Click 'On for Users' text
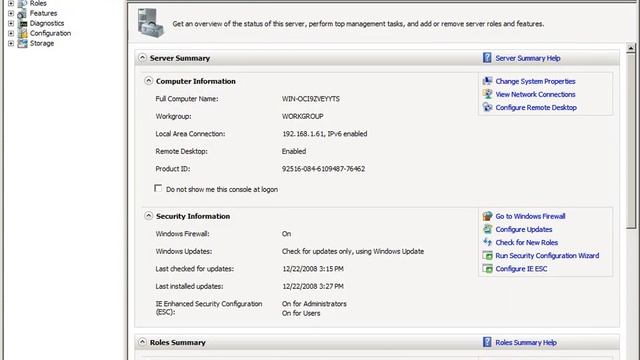The image size is (640, 360). coord(301,313)
